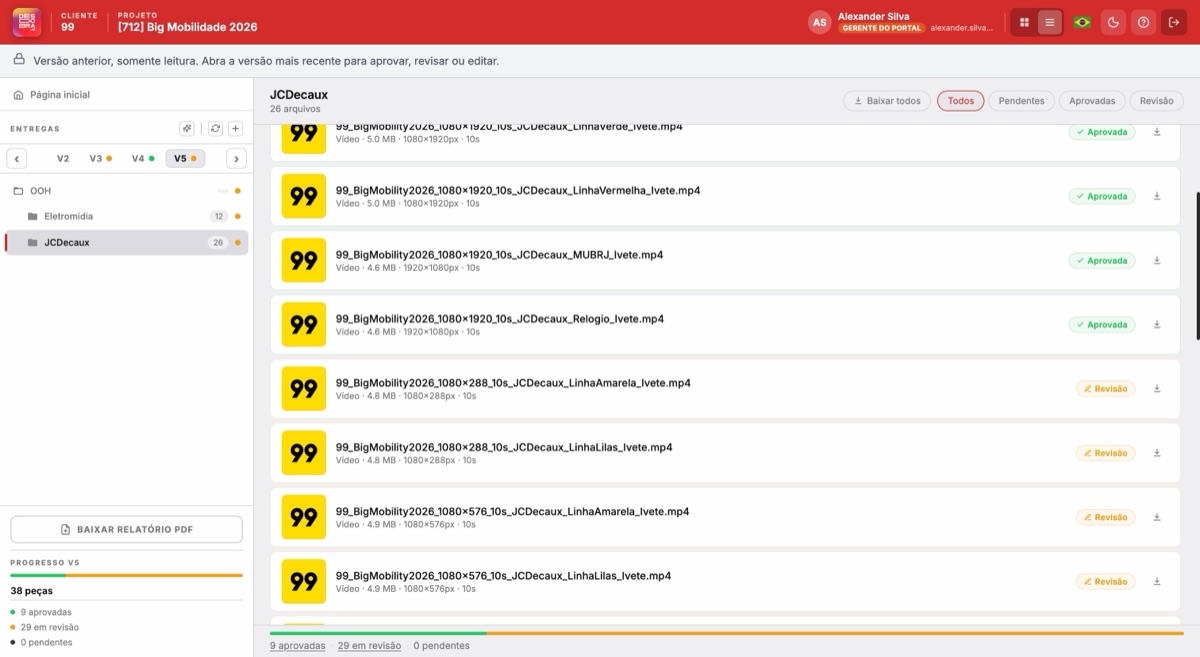Select version V4 tab
1200x657 pixels.
[x=142, y=158]
